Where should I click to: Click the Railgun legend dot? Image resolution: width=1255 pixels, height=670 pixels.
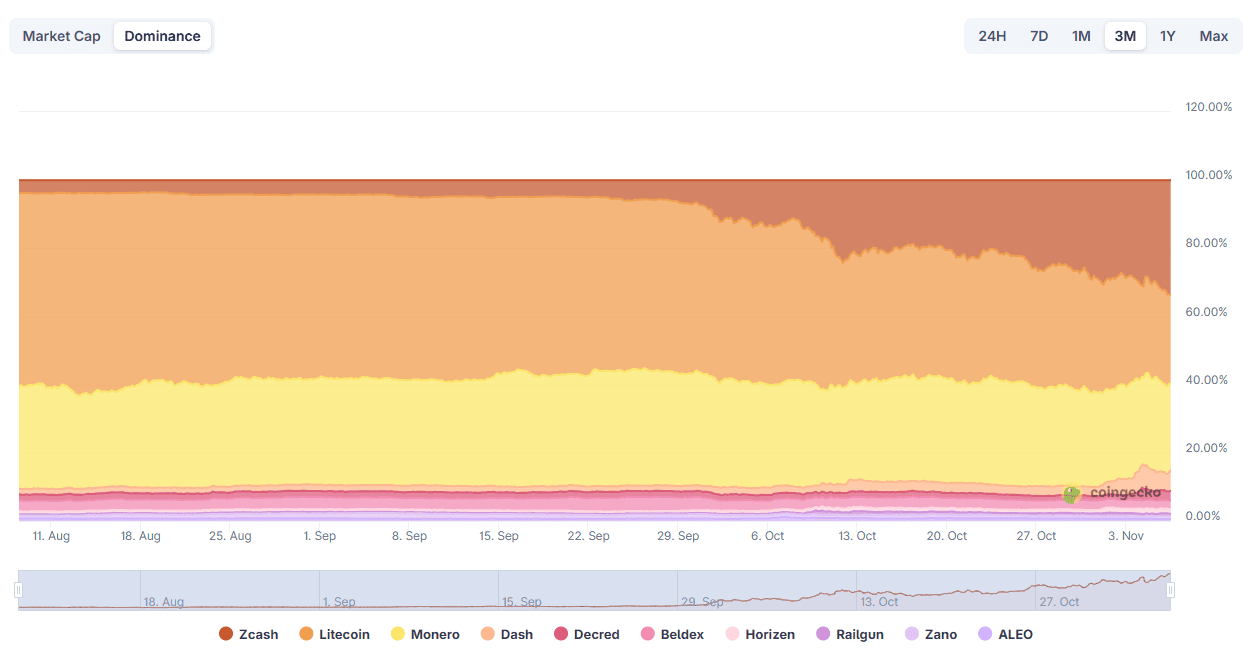click(x=824, y=634)
